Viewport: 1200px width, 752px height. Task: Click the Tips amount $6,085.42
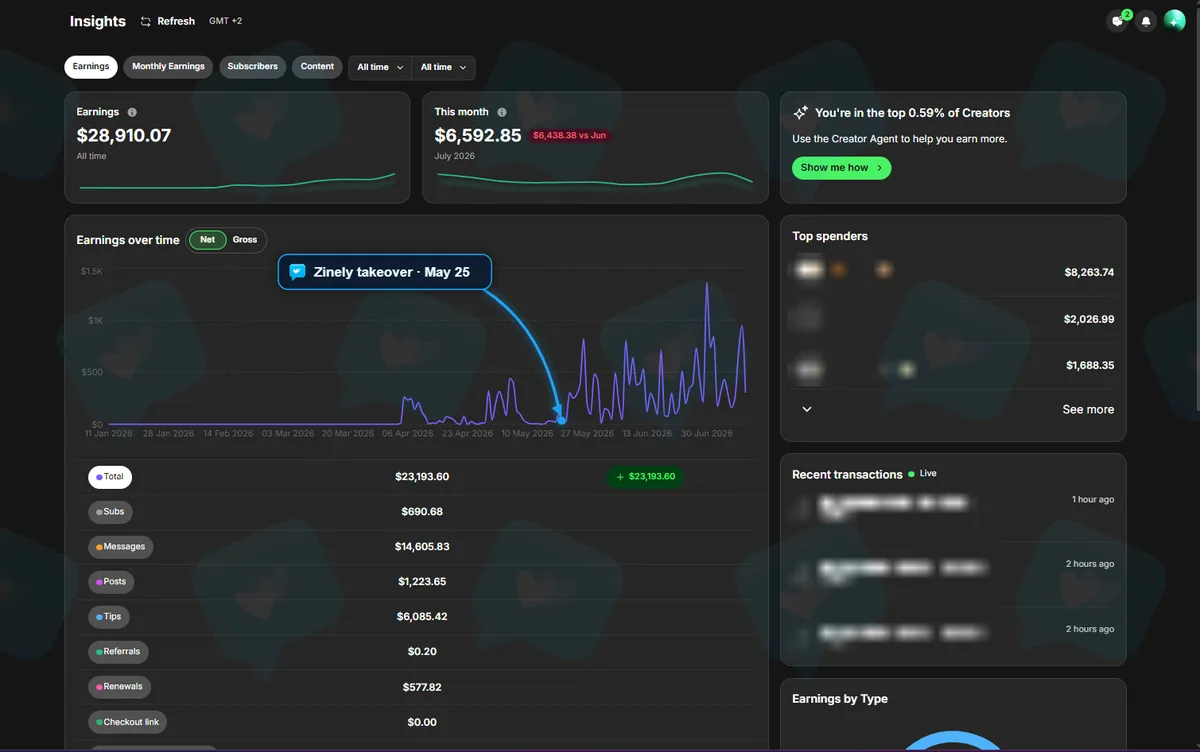tap(422, 617)
